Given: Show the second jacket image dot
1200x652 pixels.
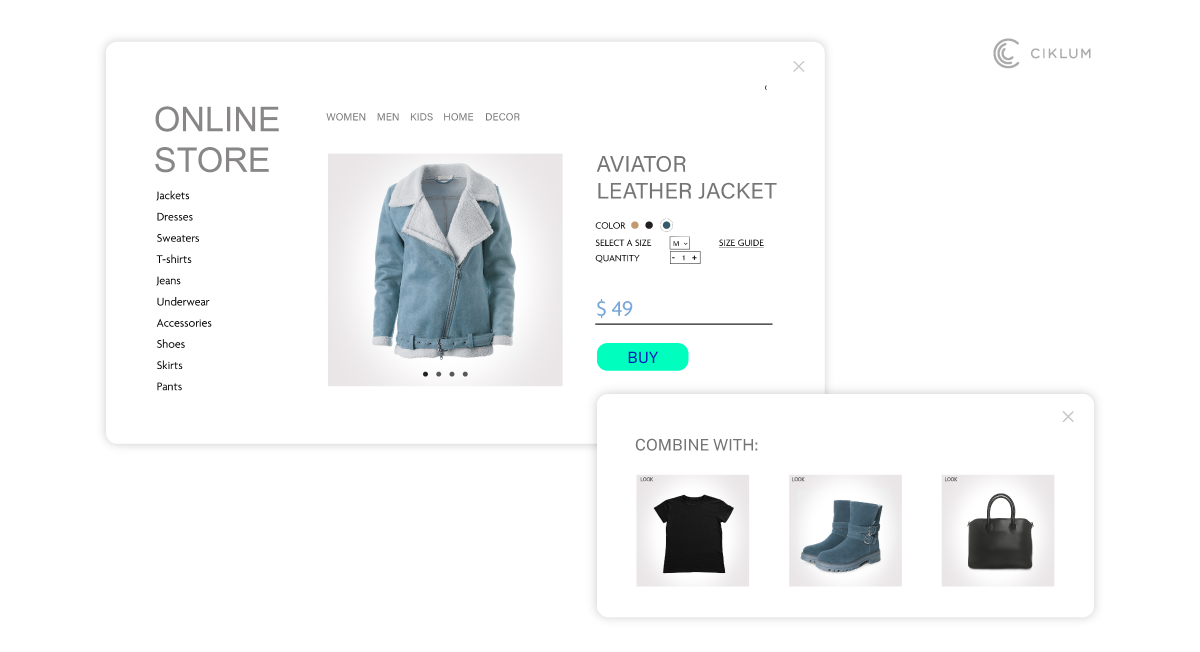Looking at the screenshot, I should pos(438,374).
